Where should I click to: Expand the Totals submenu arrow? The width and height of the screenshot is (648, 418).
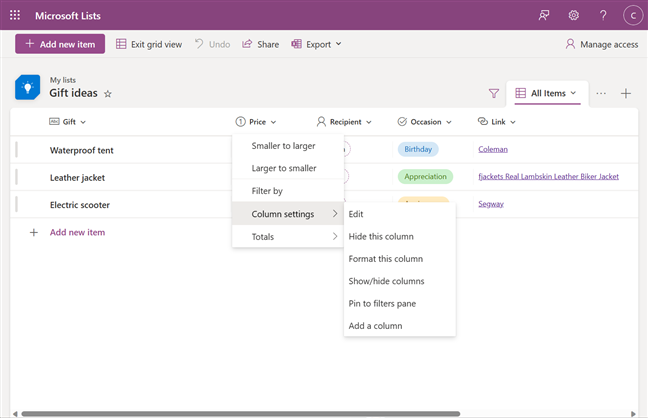point(335,236)
